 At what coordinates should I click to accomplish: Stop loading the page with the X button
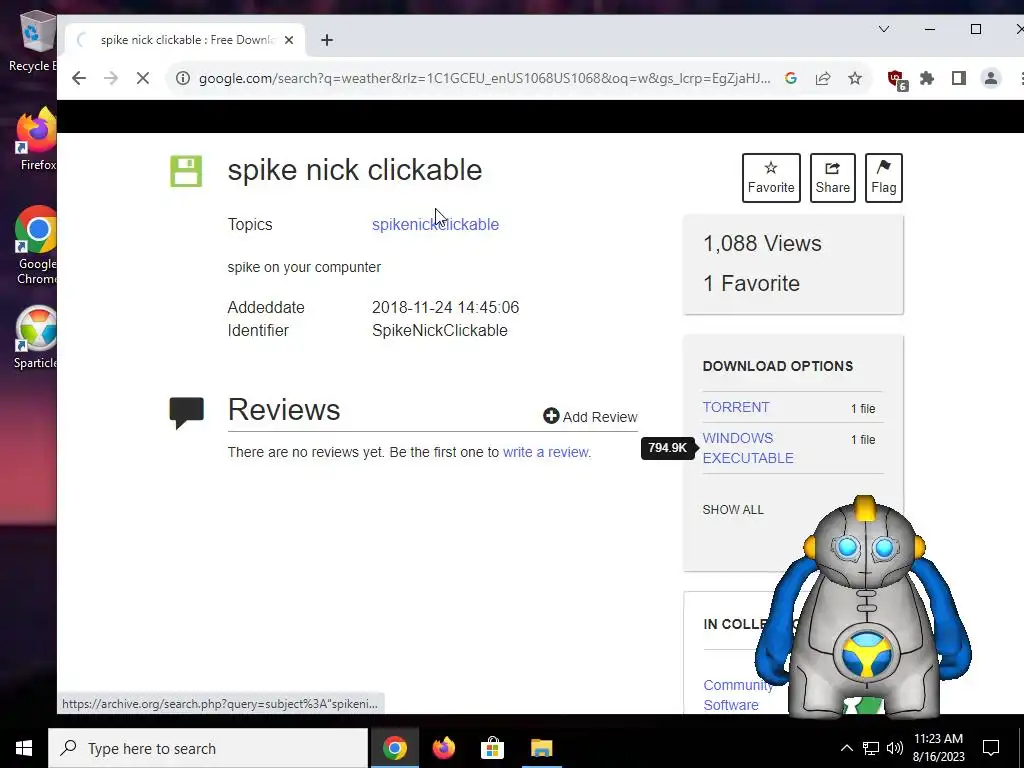tap(143, 78)
